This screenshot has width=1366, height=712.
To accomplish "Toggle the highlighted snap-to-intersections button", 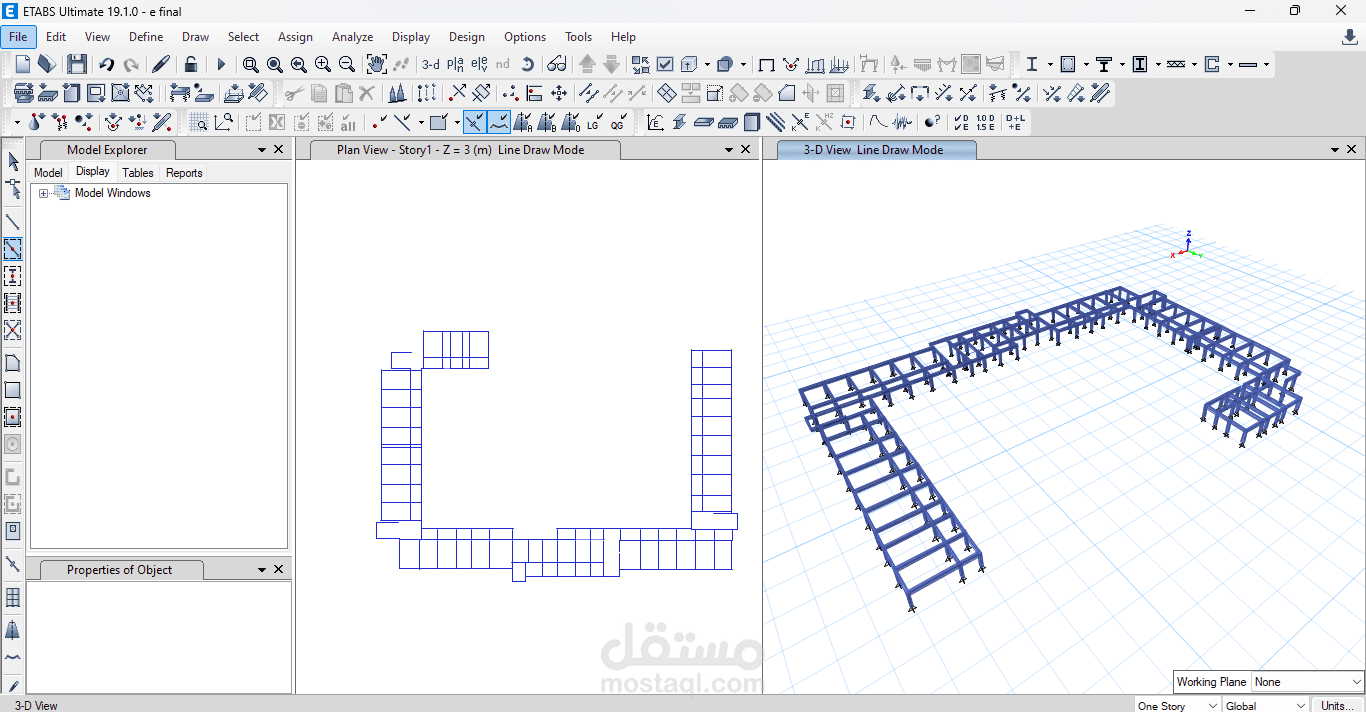I will (x=474, y=122).
